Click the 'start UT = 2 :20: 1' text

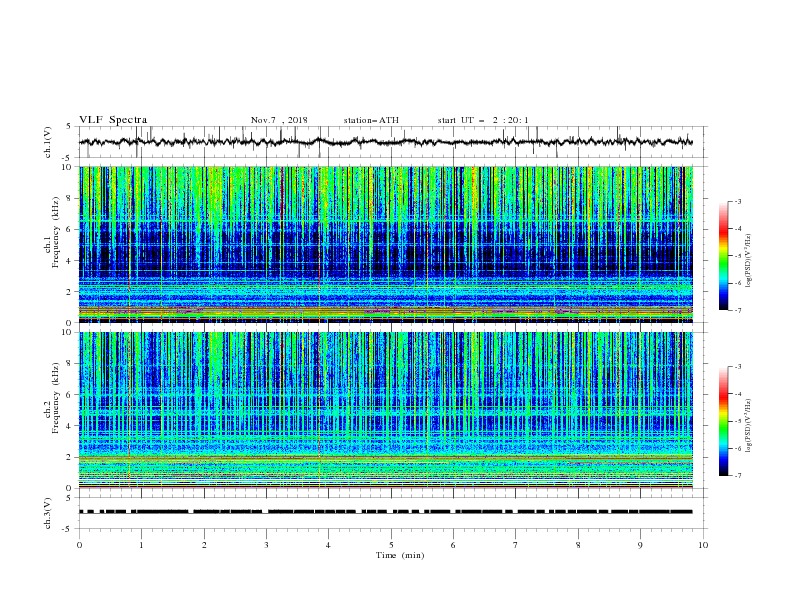[x=483, y=120]
